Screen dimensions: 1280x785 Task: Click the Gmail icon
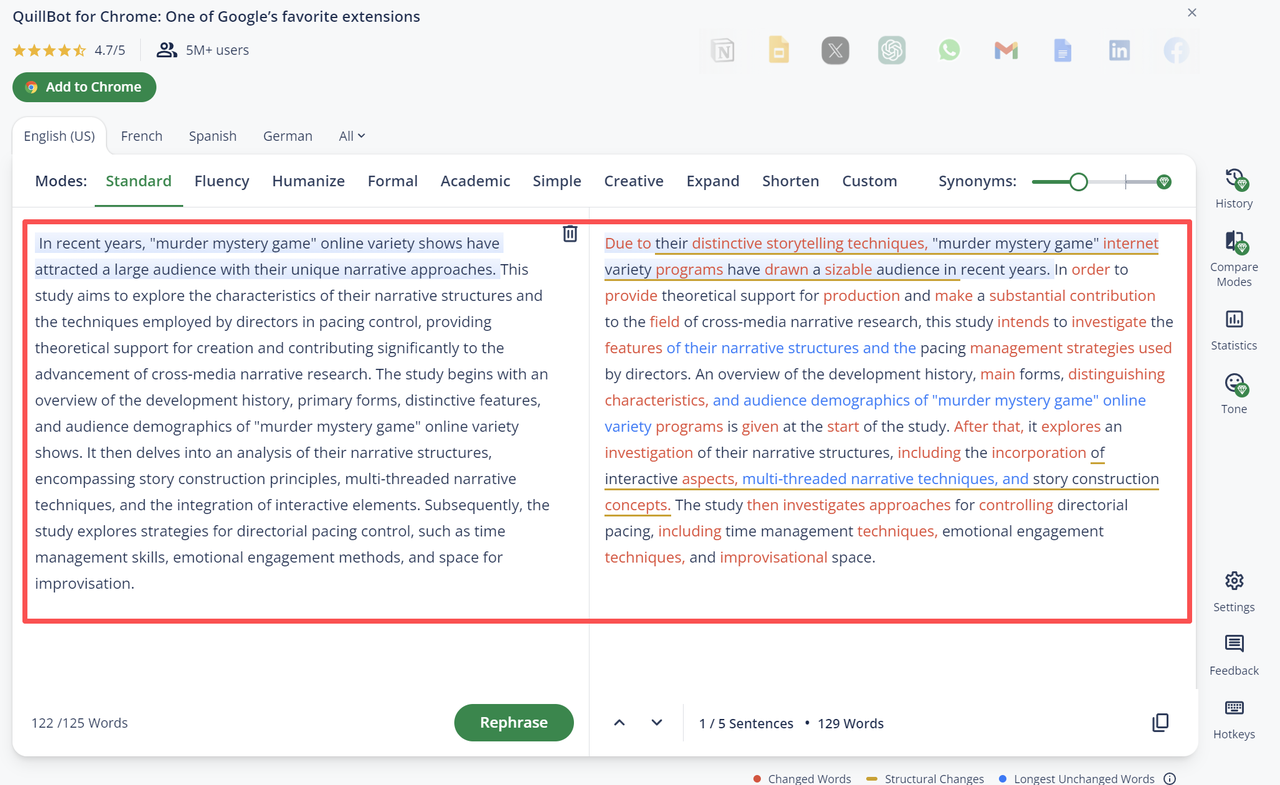(1006, 50)
